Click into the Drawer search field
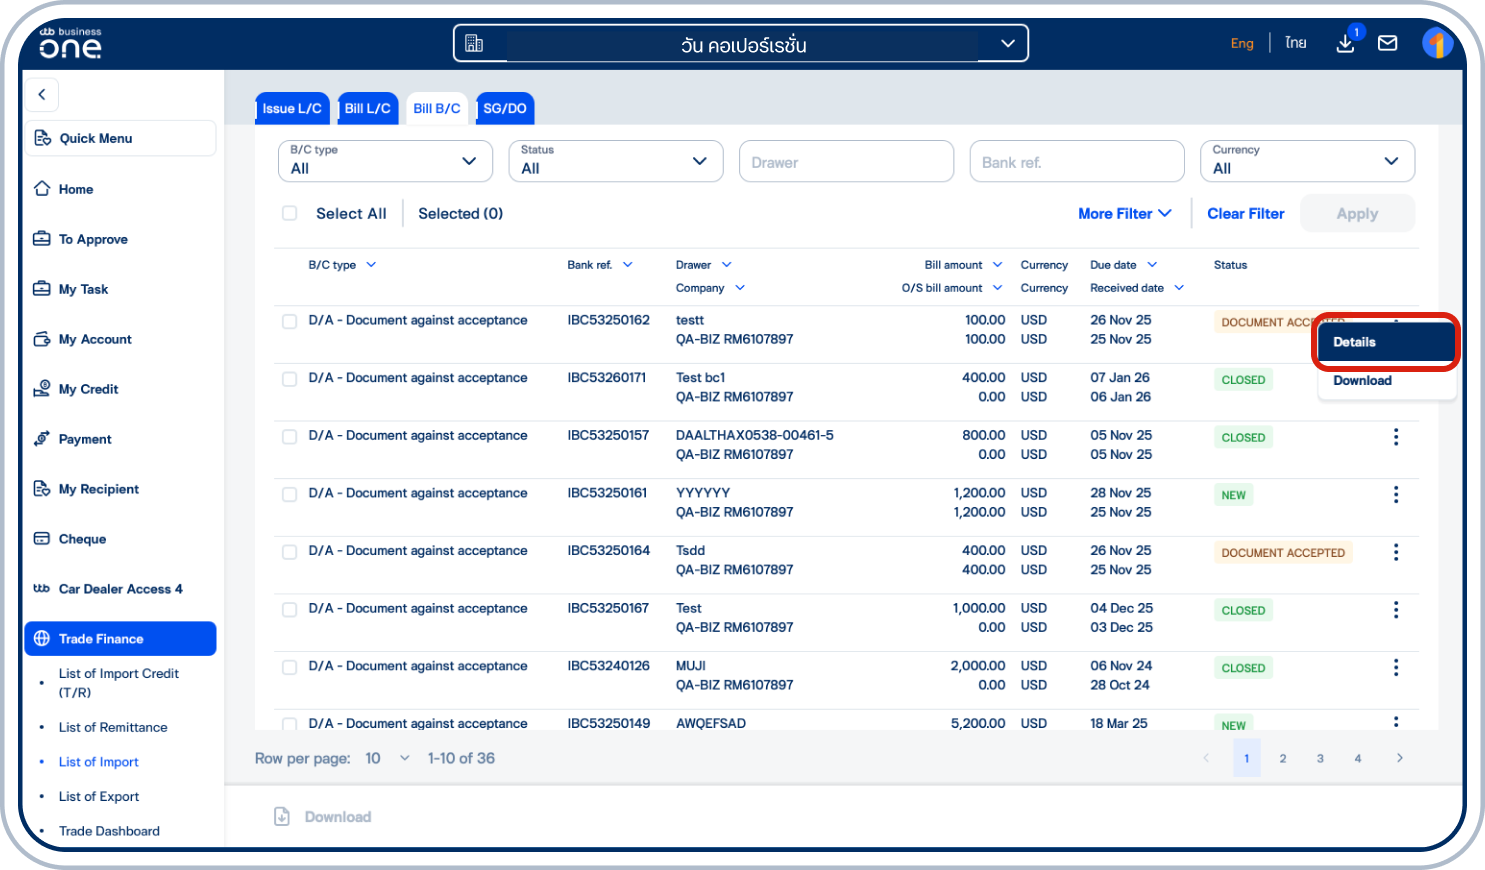The image size is (1485, 870). [845, 162]
